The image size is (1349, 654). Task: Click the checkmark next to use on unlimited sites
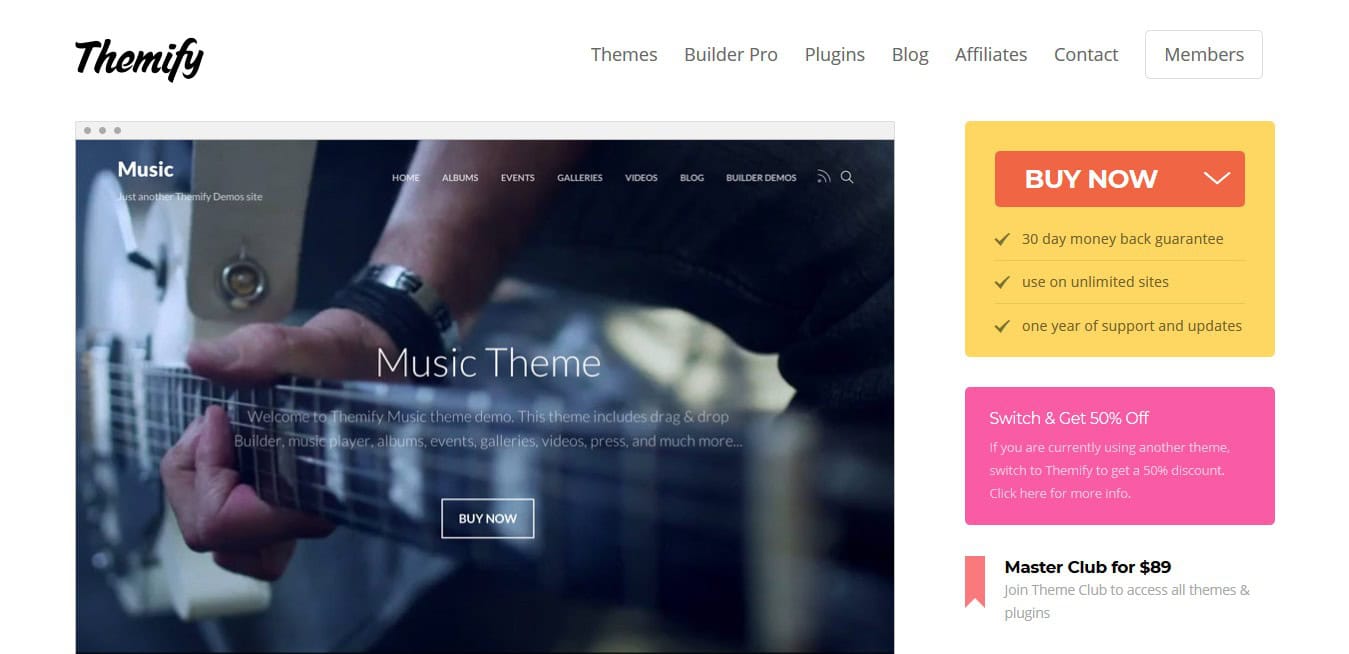(1001, 282)
